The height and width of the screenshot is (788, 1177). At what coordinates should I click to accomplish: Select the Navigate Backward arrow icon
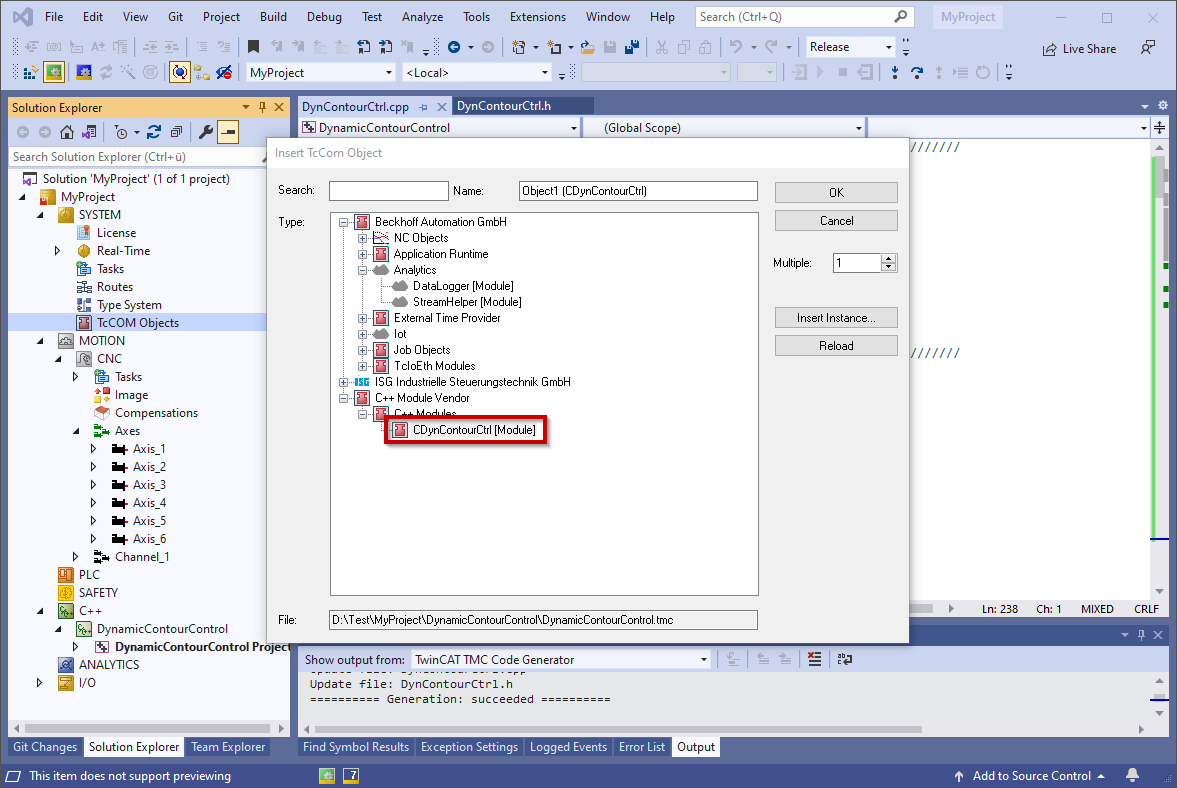point(455,47)
